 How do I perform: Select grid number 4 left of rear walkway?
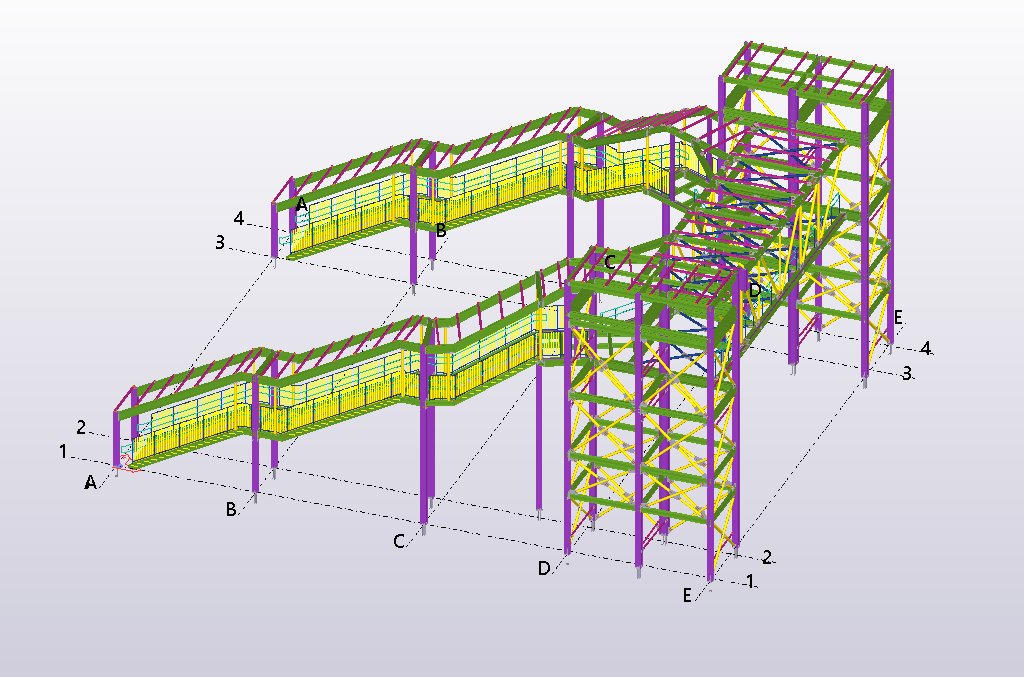pyautogui.click(x=238, y=217)
